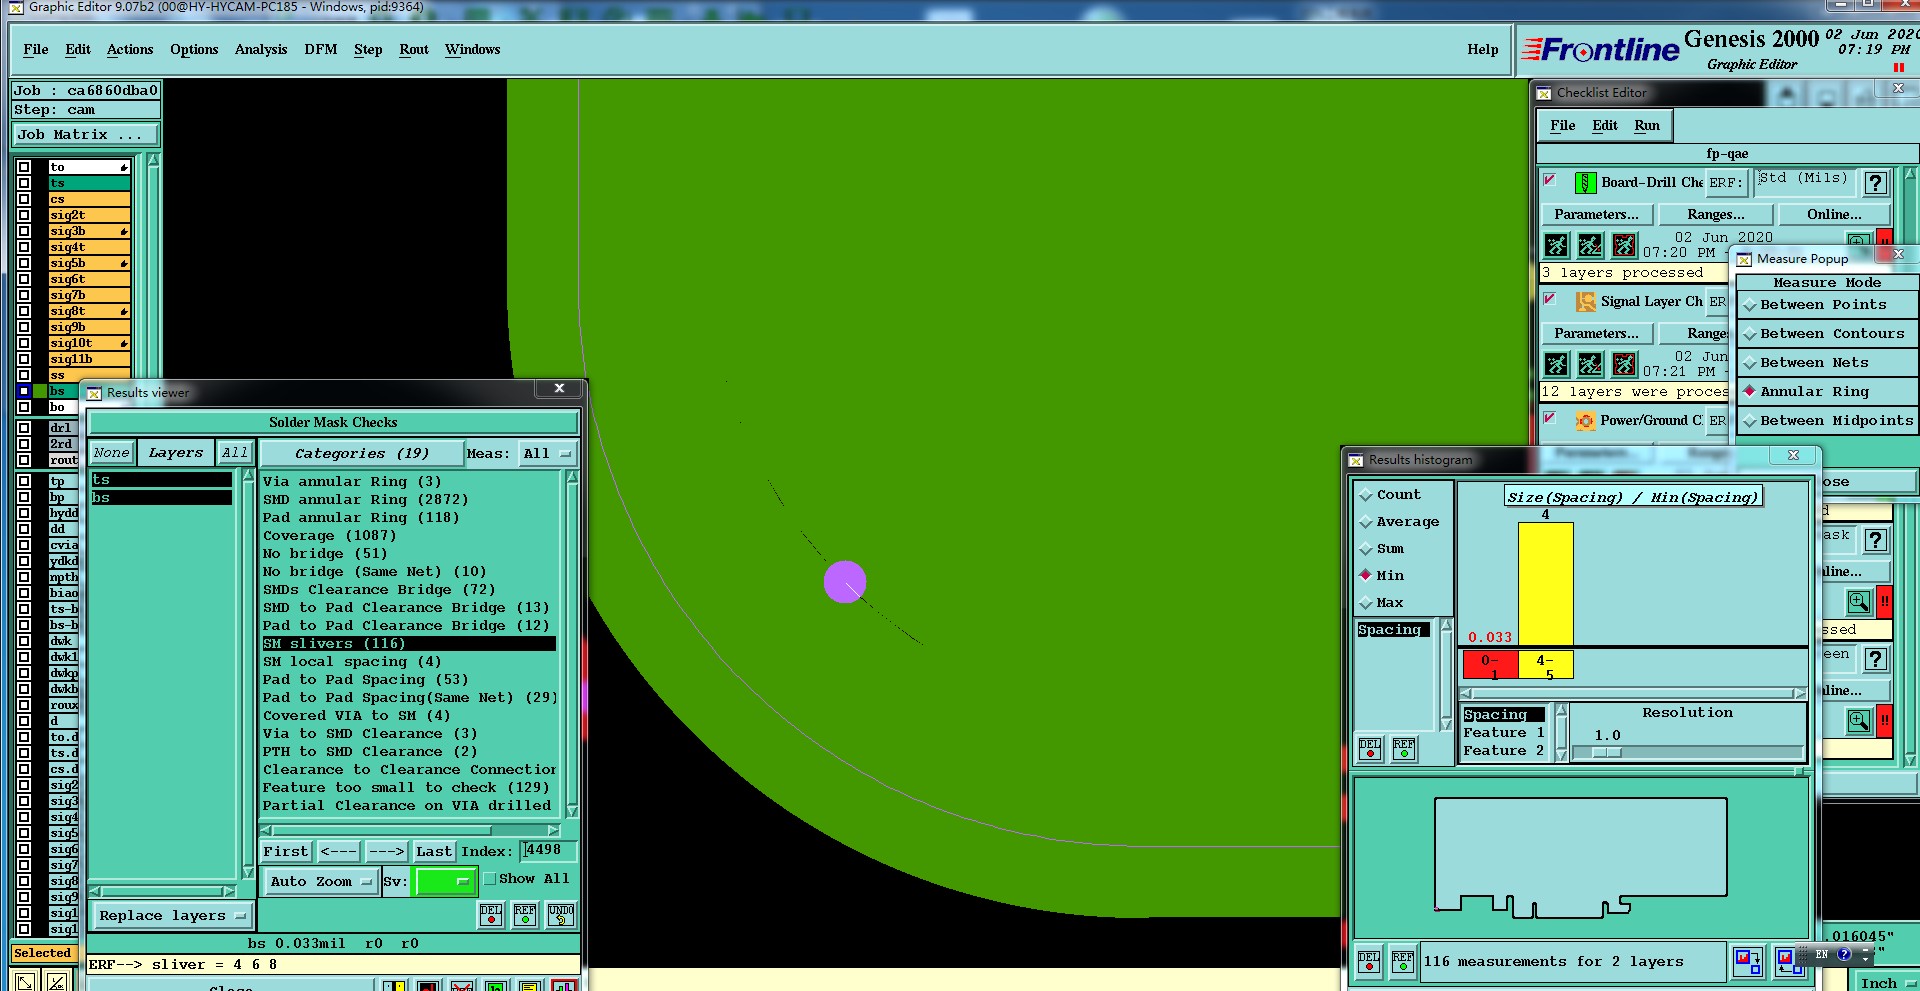Open help question mark for Board-Drill Checks
Image resolution: width=1920 pixels, height=991 pixels.
[x=1876, y=183]
